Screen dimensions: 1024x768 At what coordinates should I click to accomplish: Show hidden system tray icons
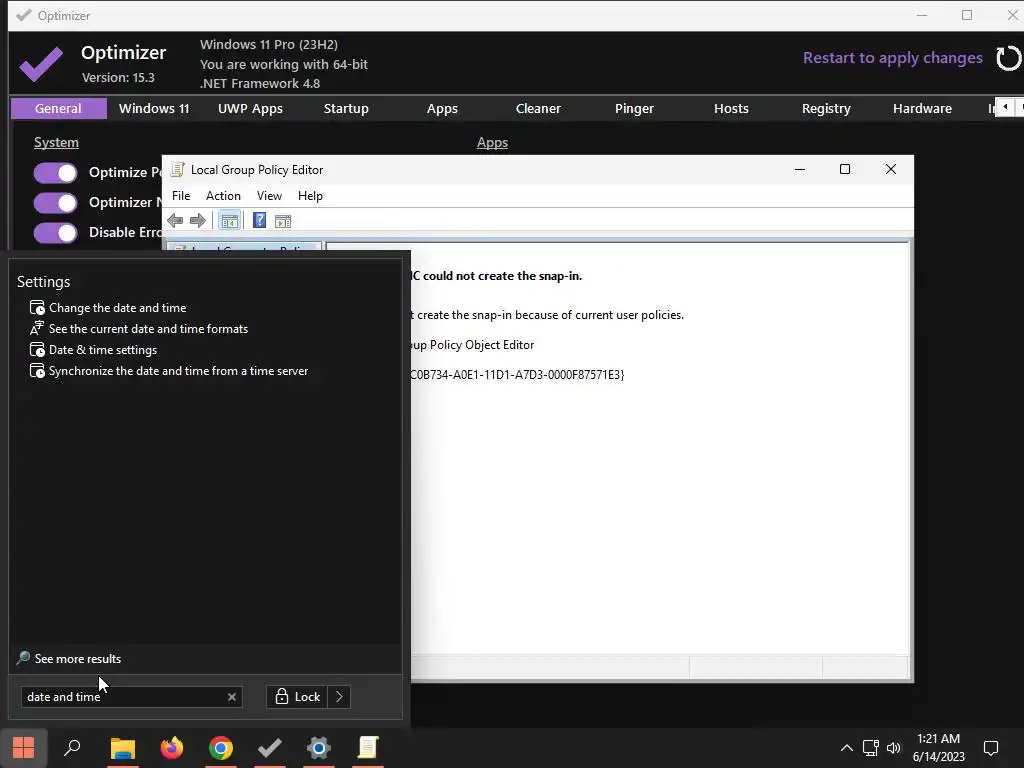(846, 748)
